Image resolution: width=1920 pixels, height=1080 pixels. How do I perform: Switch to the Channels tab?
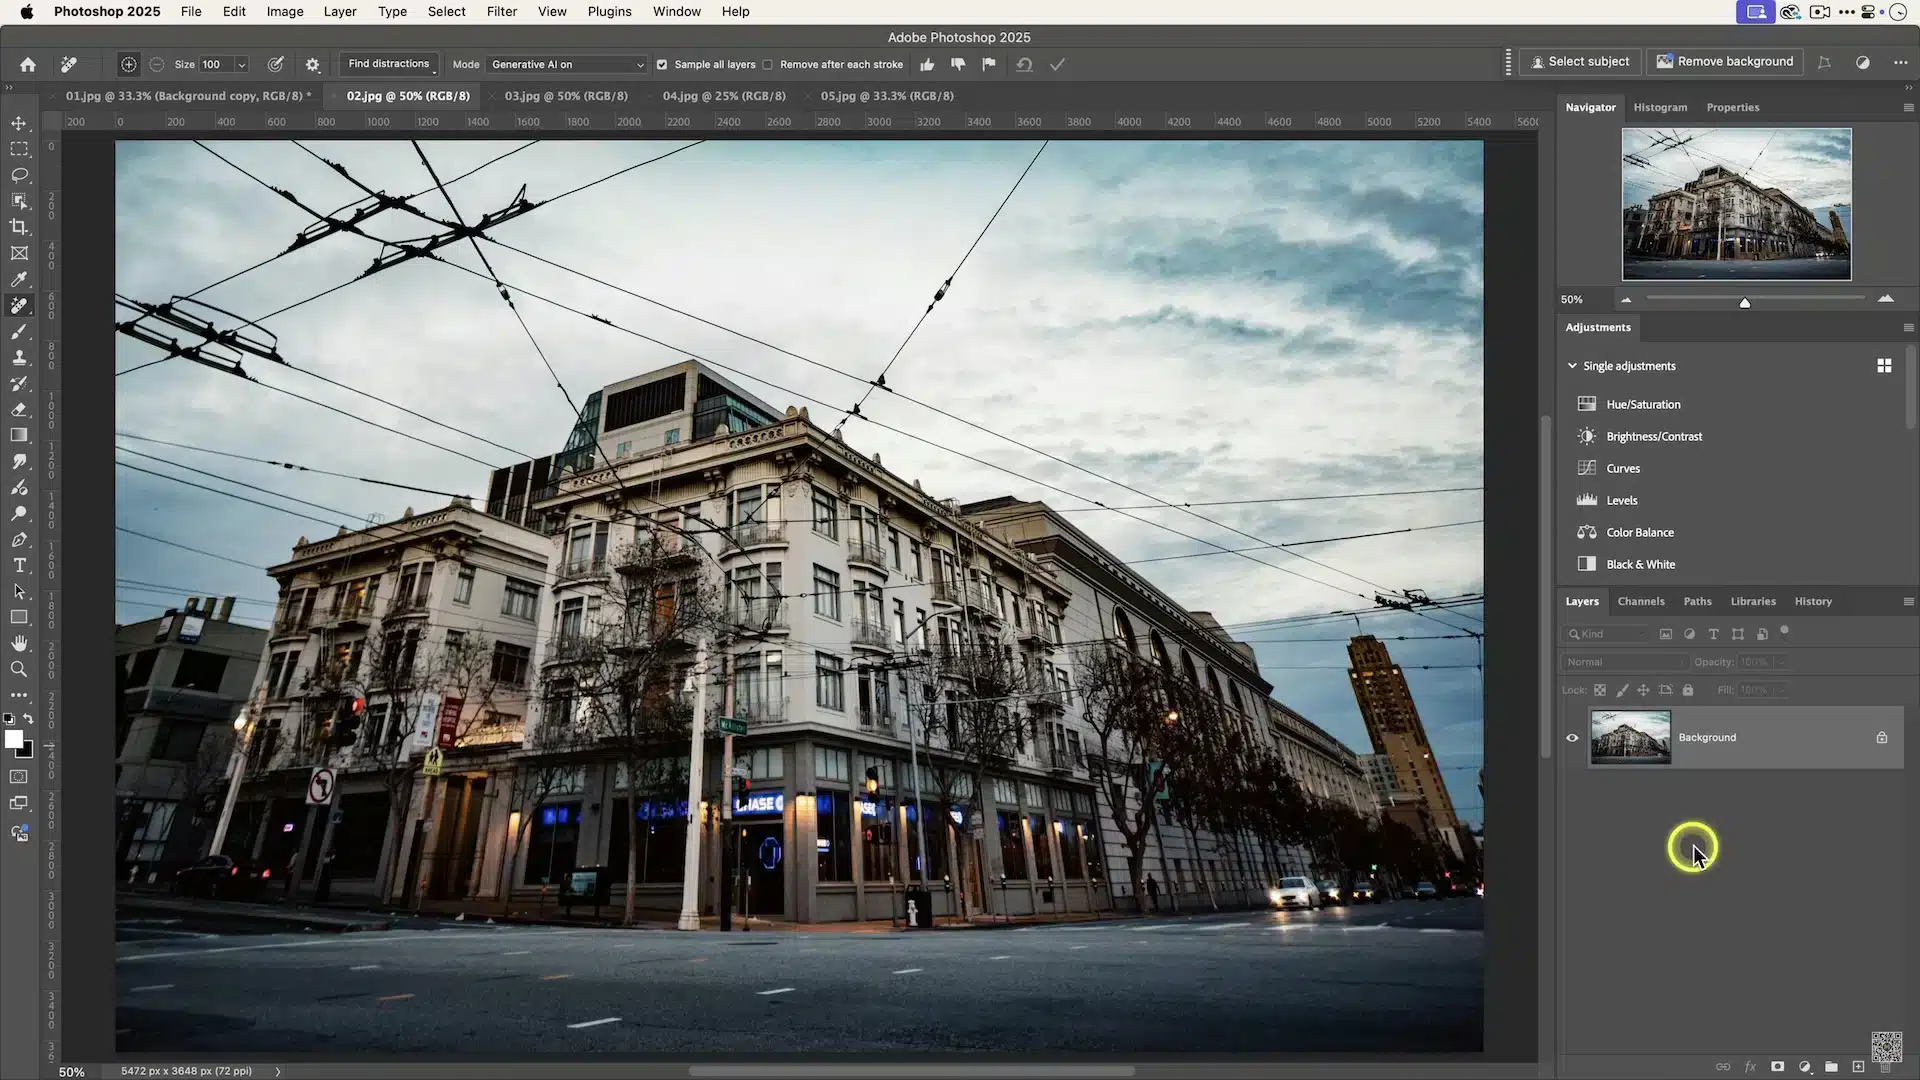[1640, 601]
